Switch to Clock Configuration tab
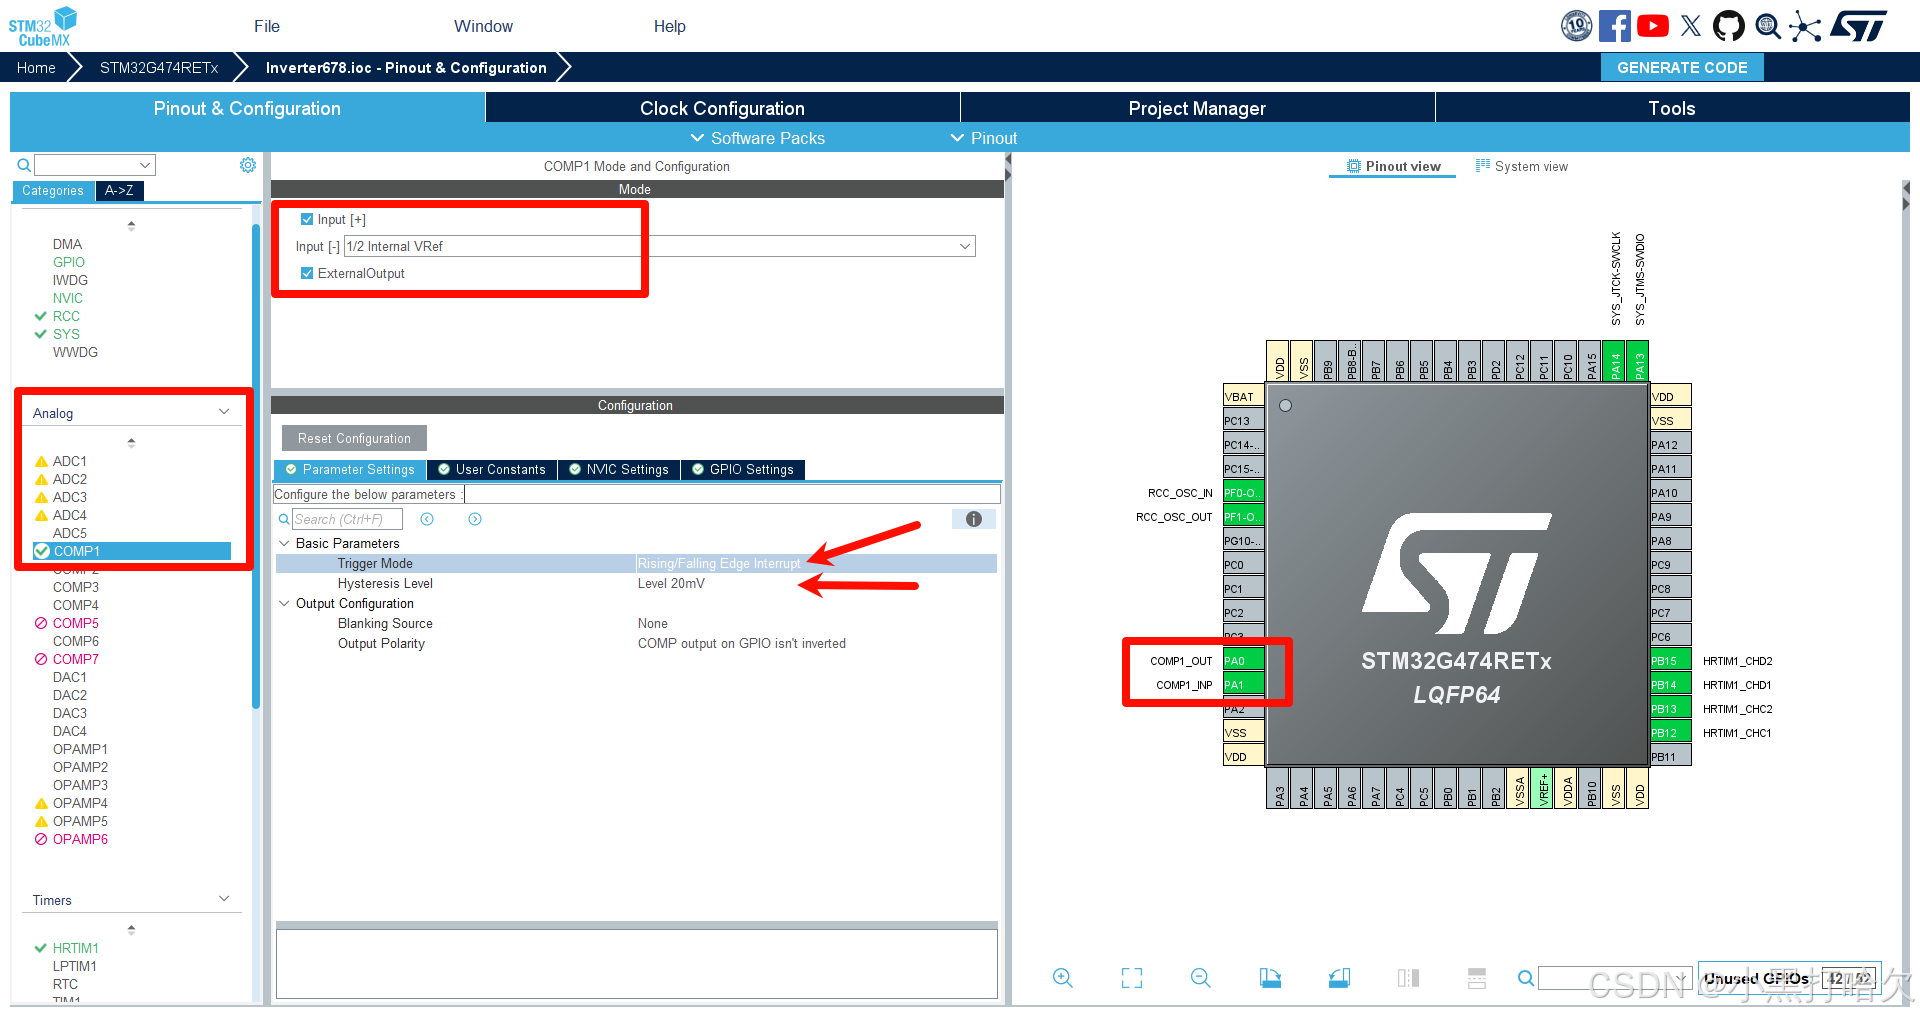The height and width of the screenshot is (1017, 1920). tap(722, 108)
